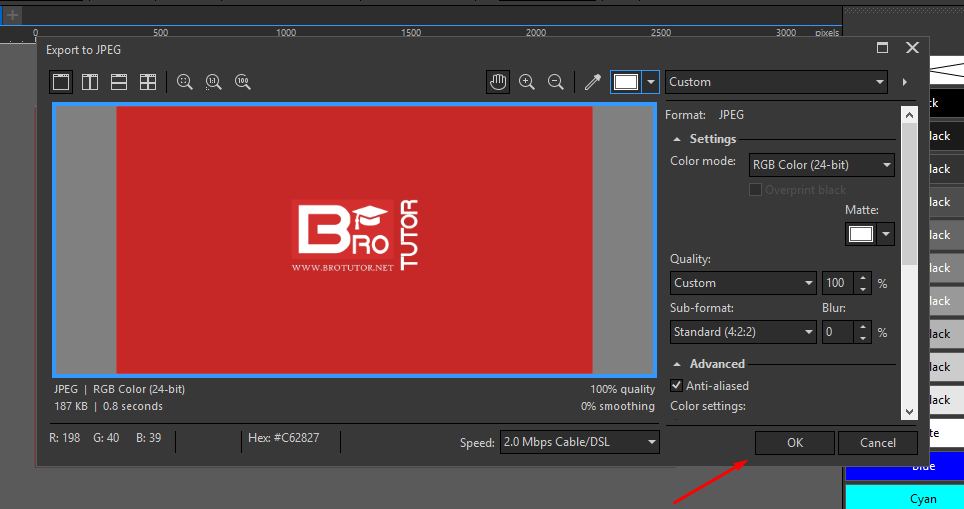
Task: Click the Cyan palette color swatch
Action: click(x=904, y=497)
